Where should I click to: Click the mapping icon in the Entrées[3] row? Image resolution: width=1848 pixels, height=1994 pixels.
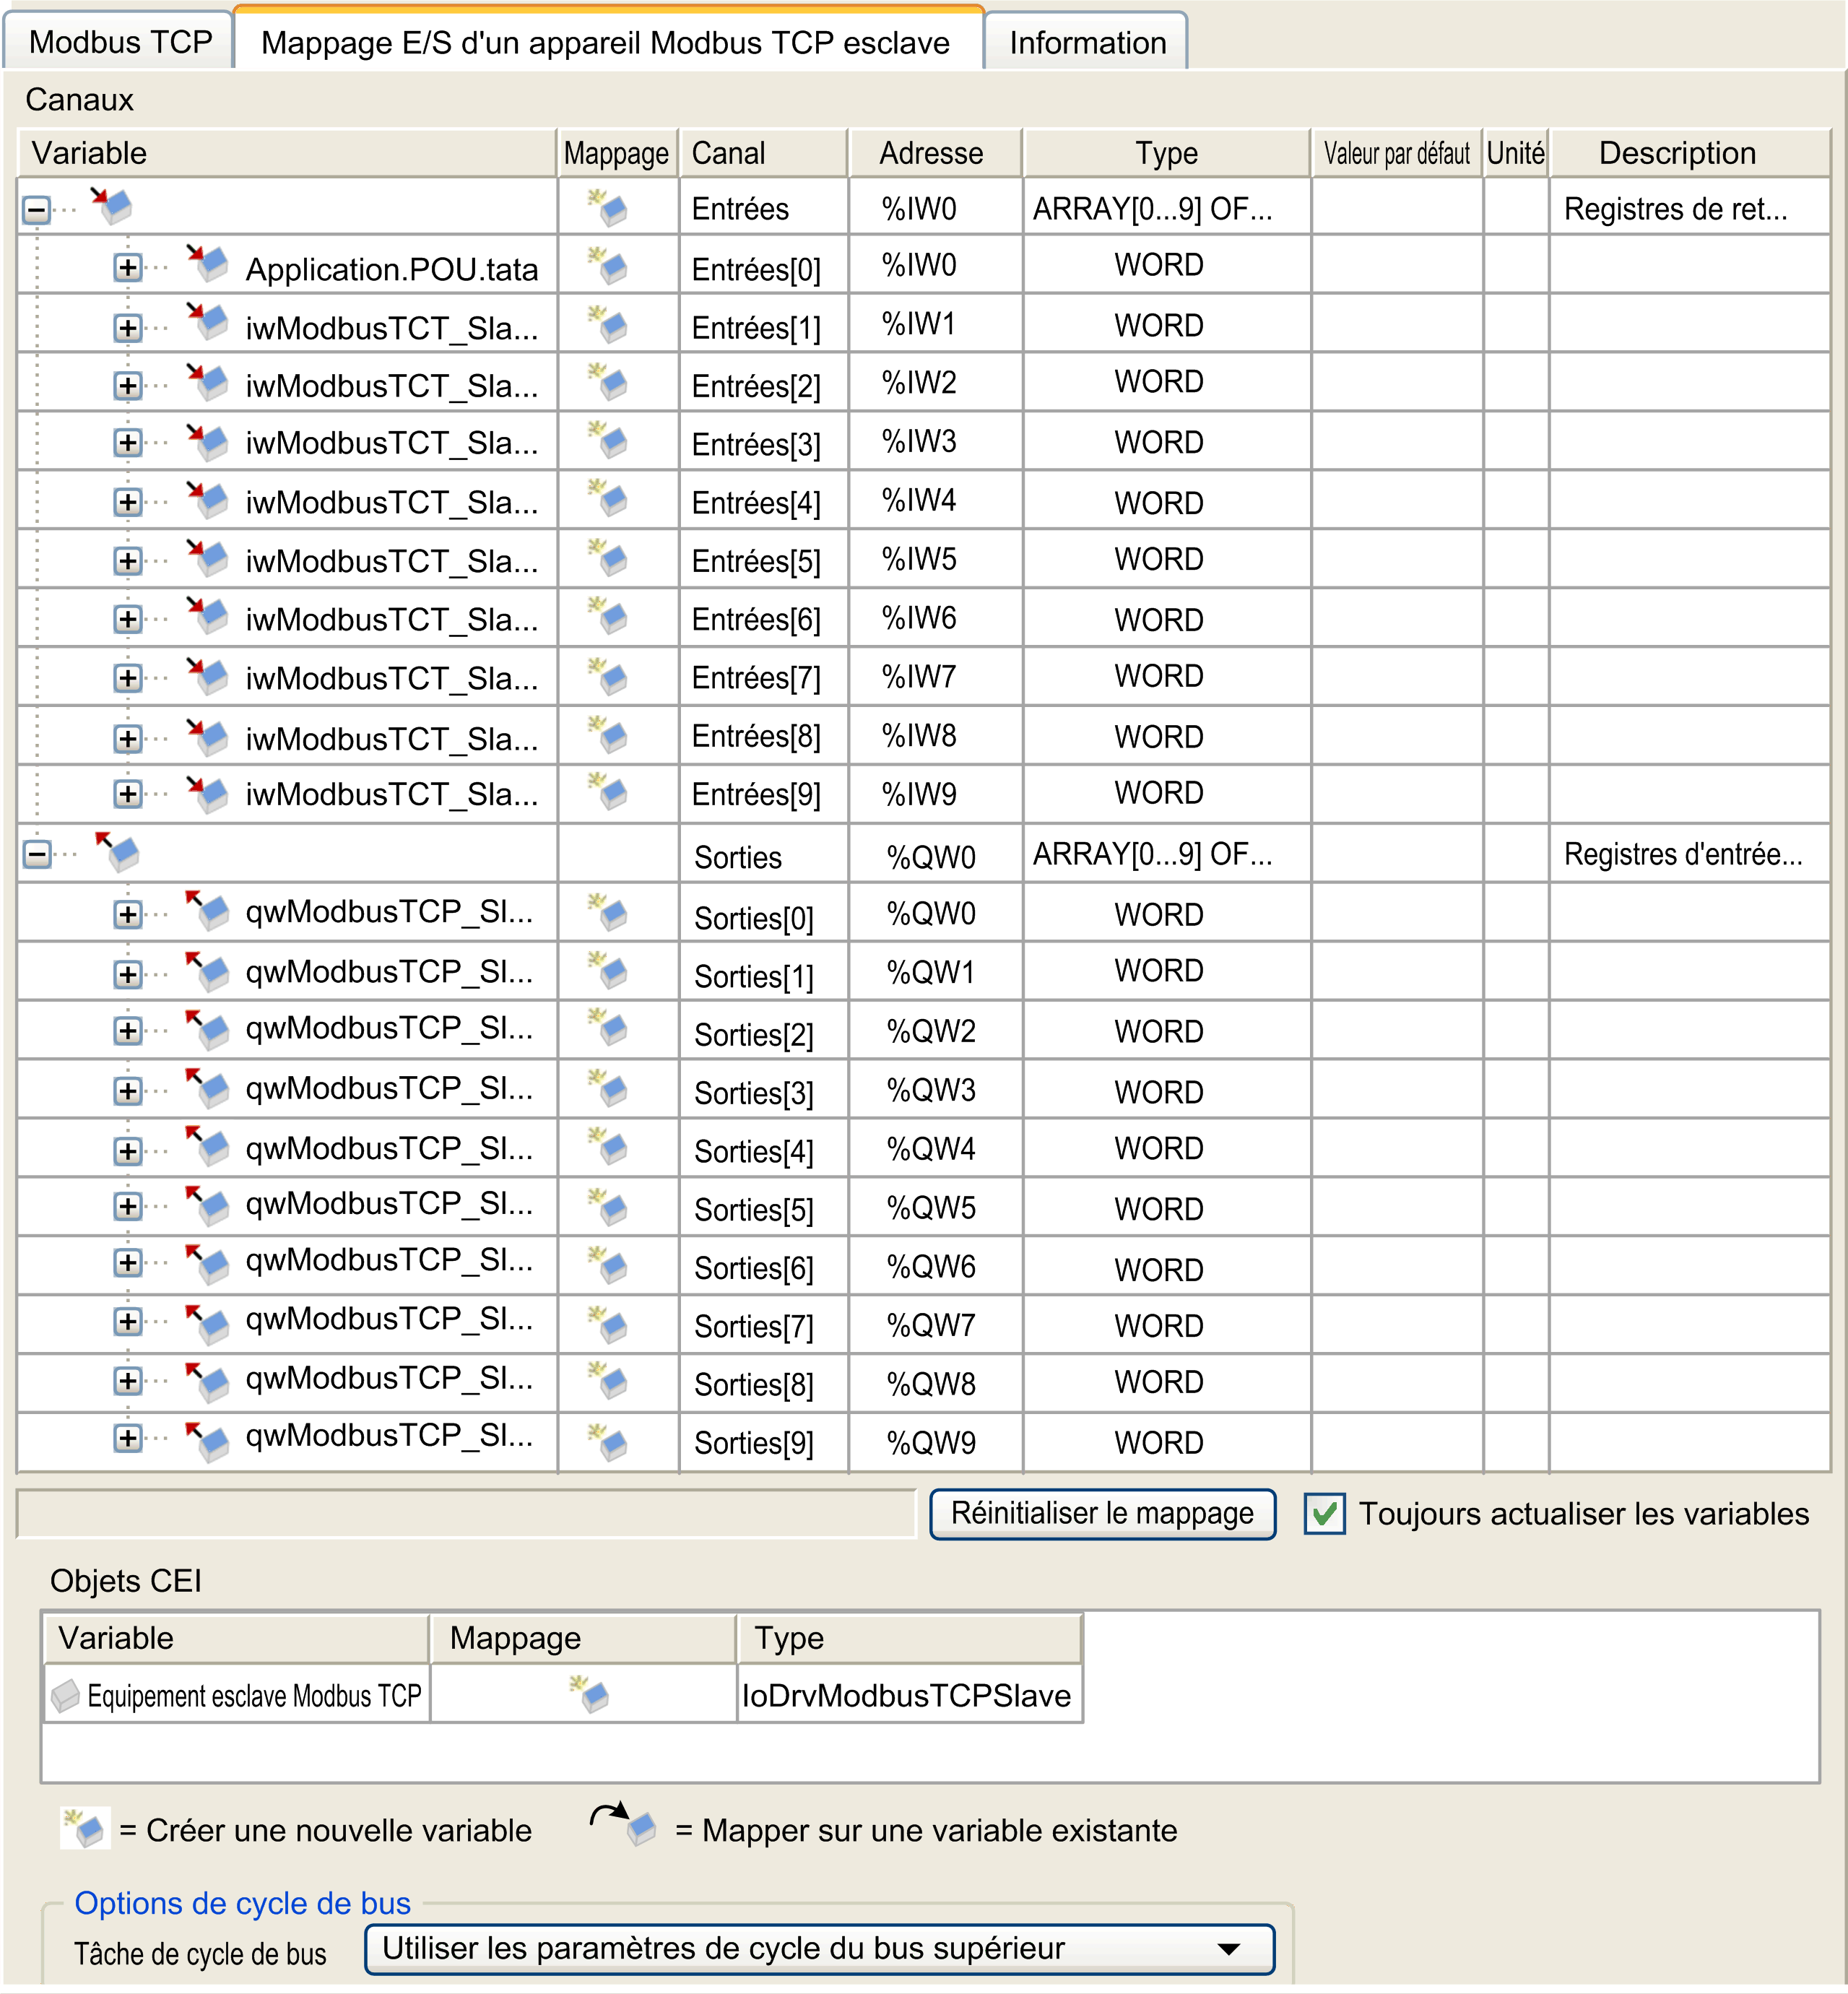tap(608, 441)
